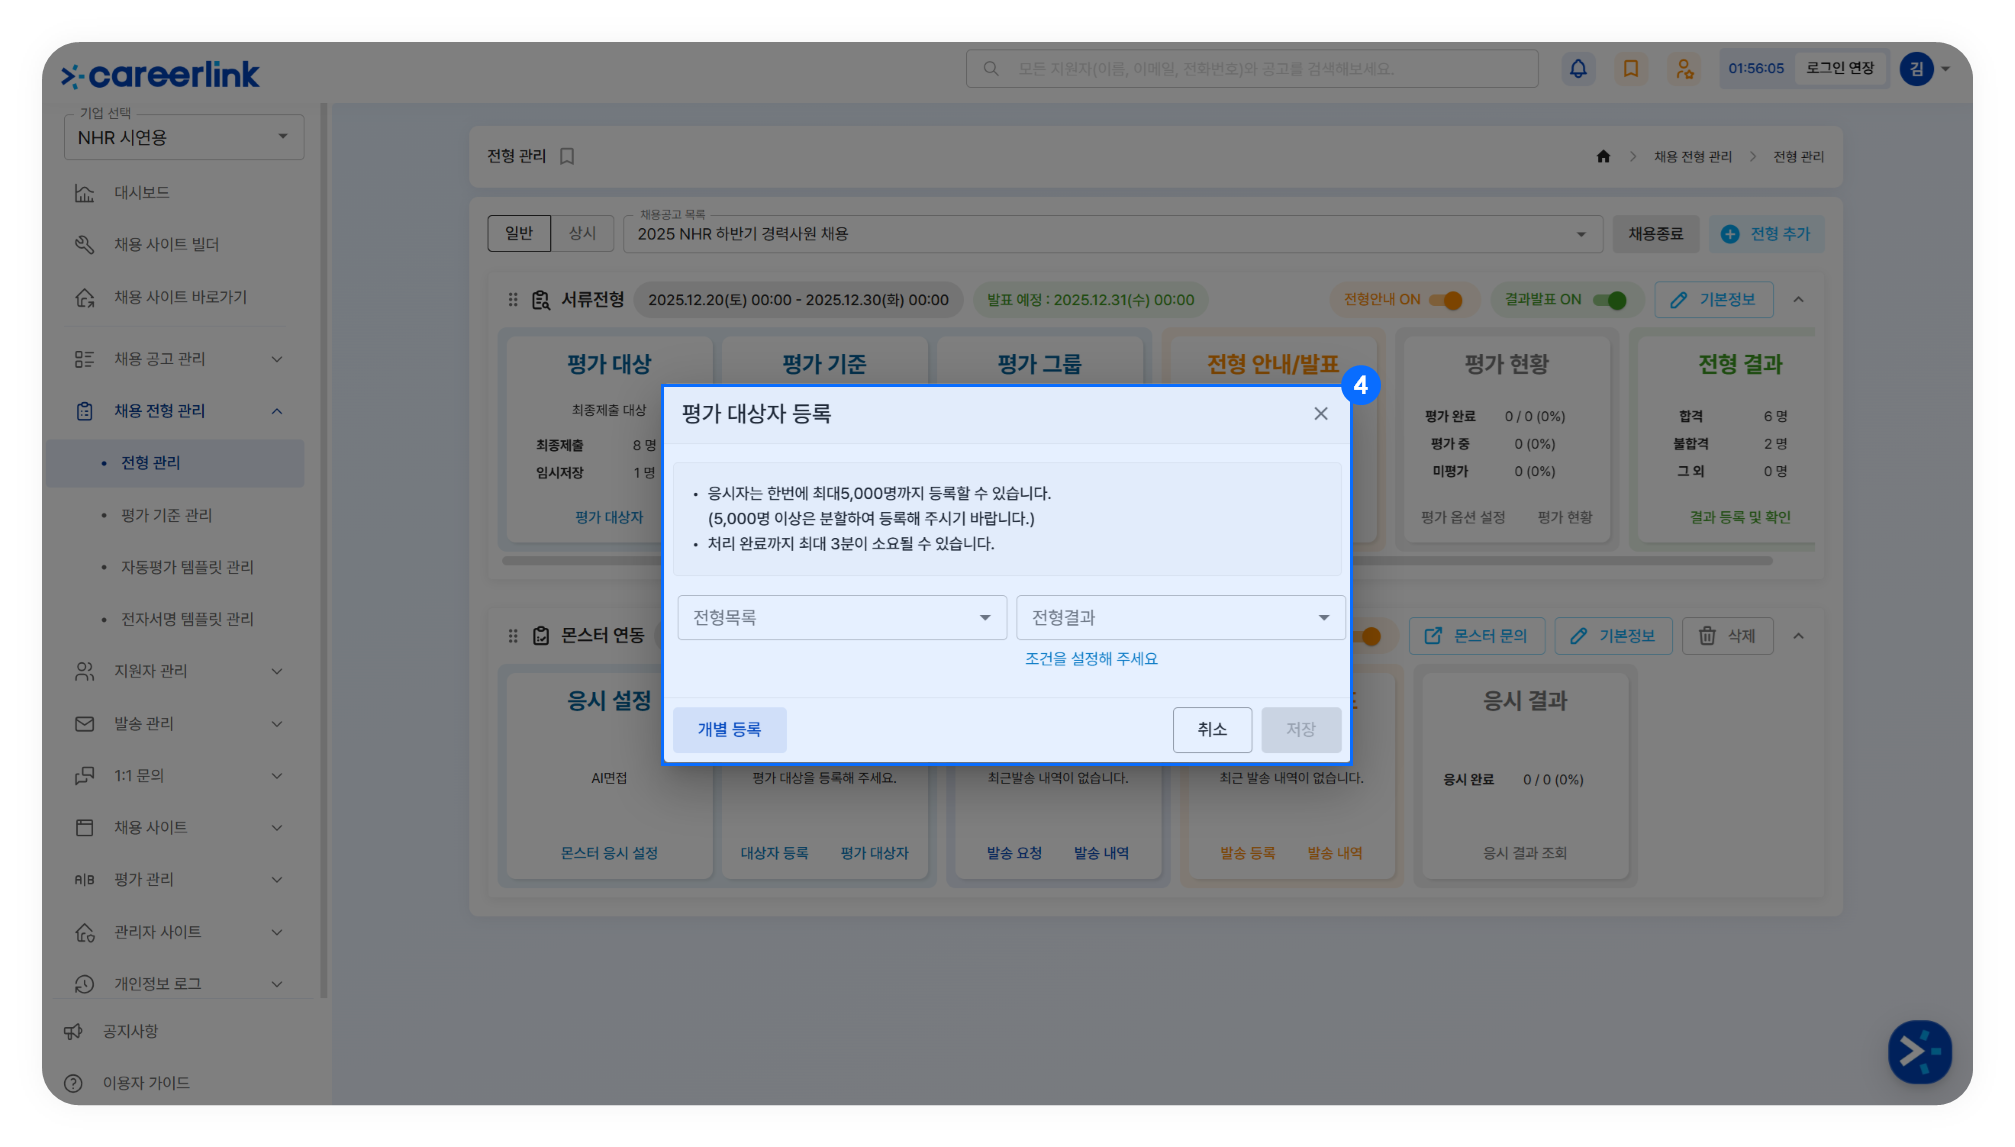Click the 개별 등록 button
The image size is (2015, 1147).
[x=729, y=730]
